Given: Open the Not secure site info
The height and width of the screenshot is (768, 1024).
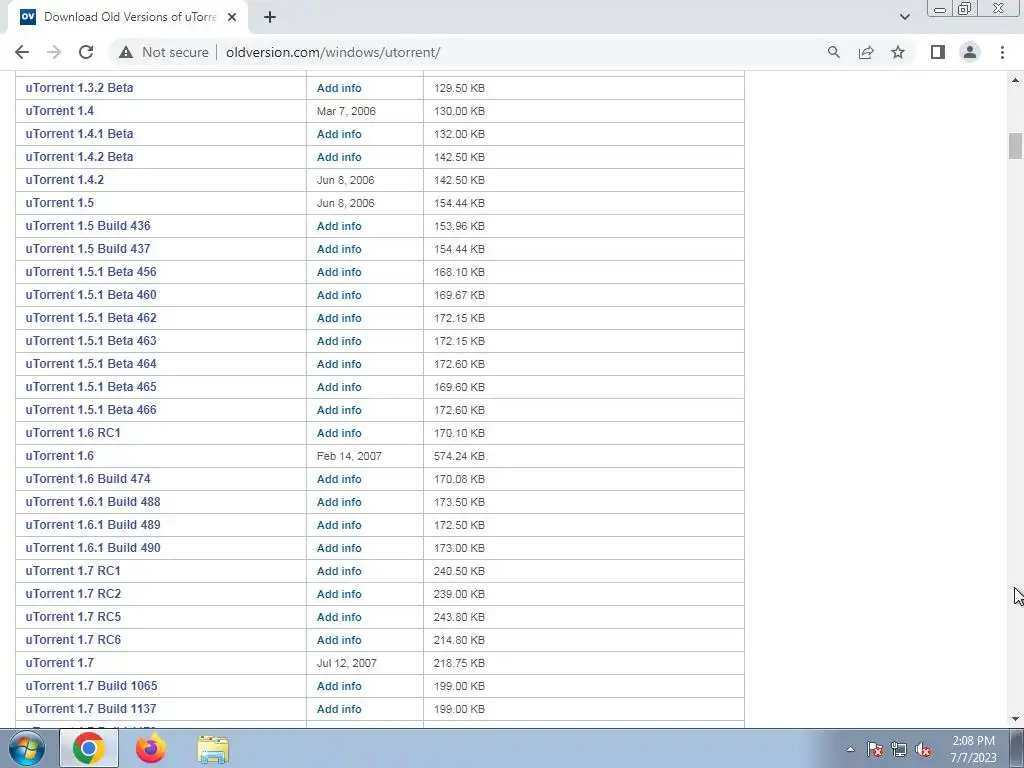Looking at the screenshot, I should coord(164,52).
